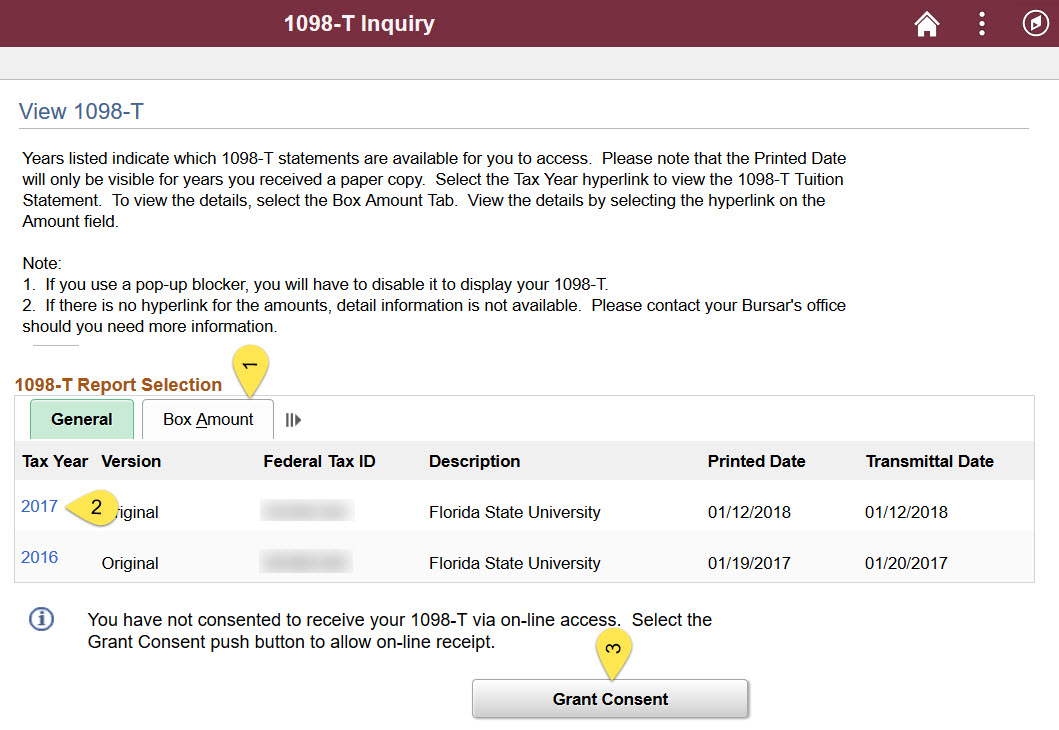Open the three-dot Actions menu
The image size is (1059, 730).
pos(981,24)
